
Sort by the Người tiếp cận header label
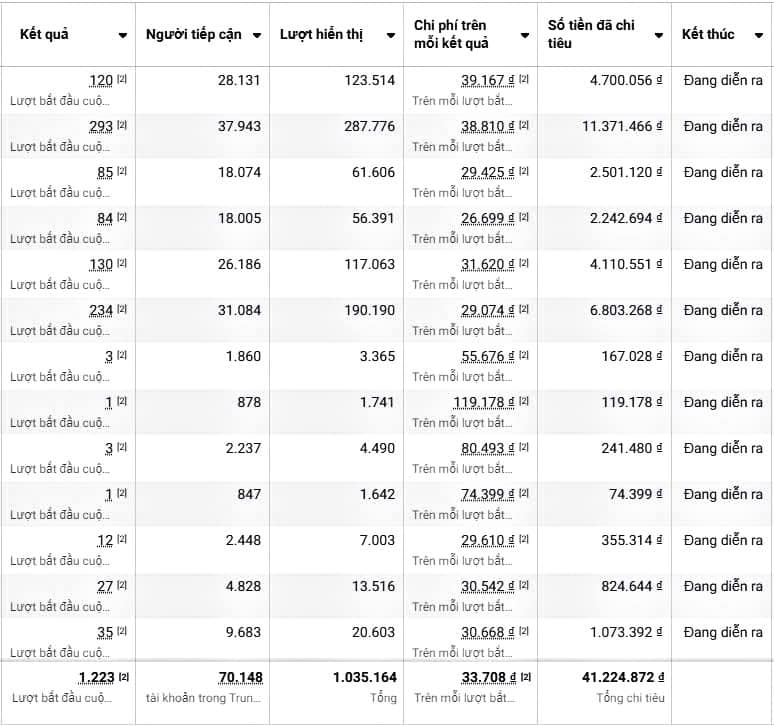(194, 34)
